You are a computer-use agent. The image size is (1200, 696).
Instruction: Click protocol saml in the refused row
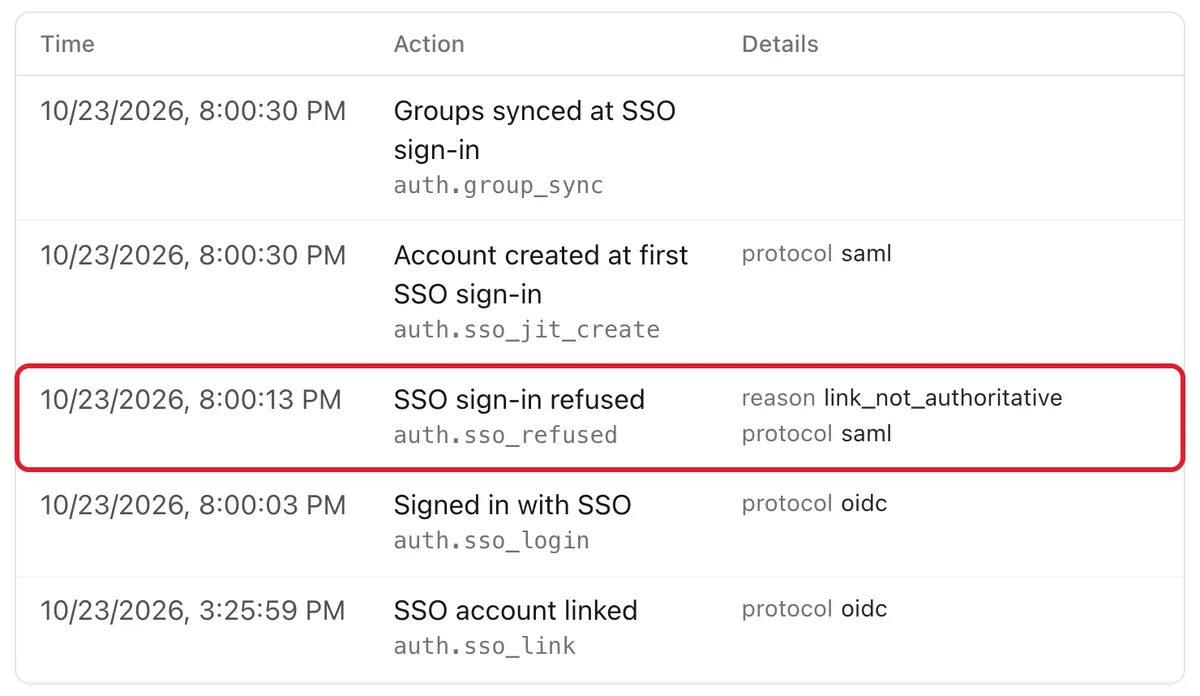[817, 434]
